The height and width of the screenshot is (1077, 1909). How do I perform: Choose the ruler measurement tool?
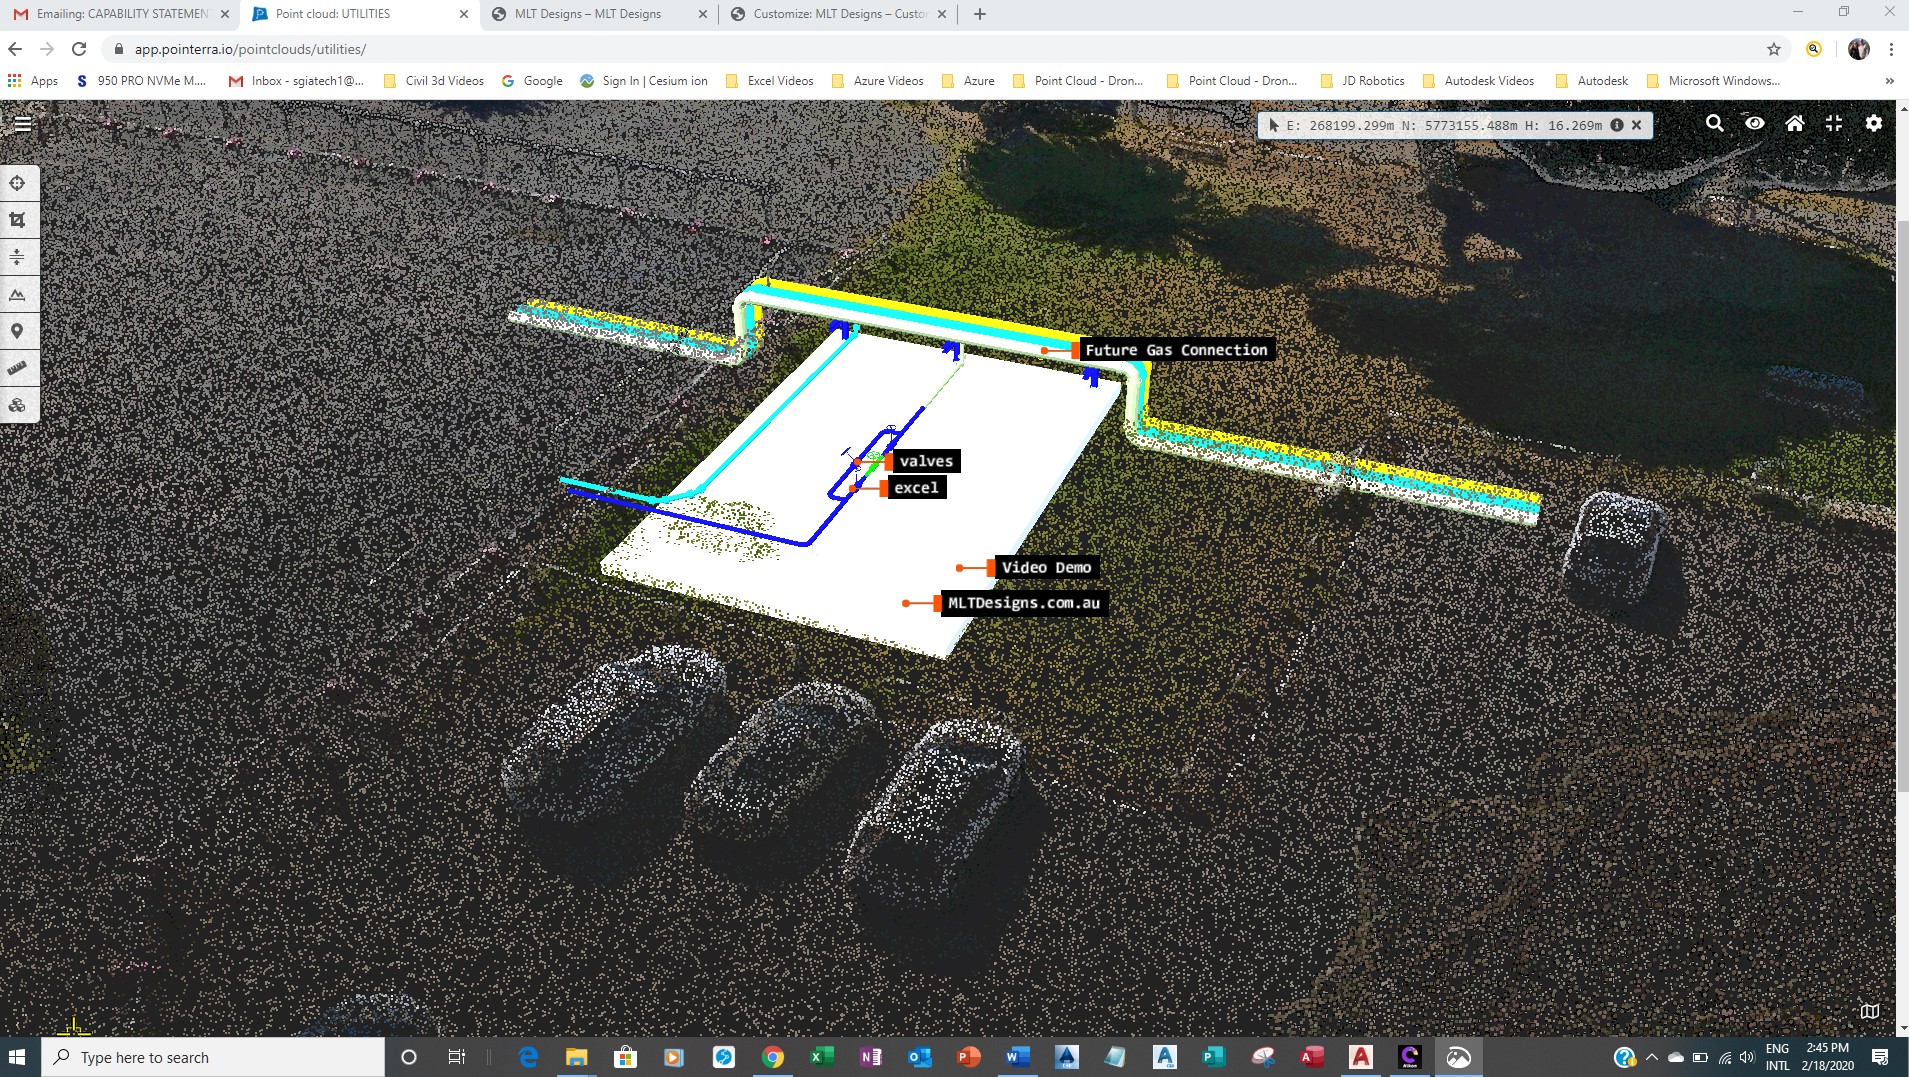18,368
